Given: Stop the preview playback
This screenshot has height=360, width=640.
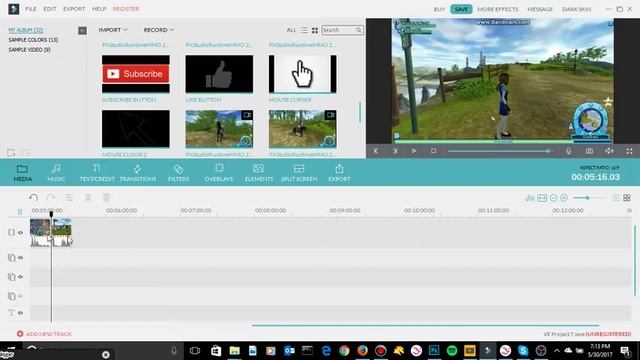Looking at the screenshot, I should [433, 151].
